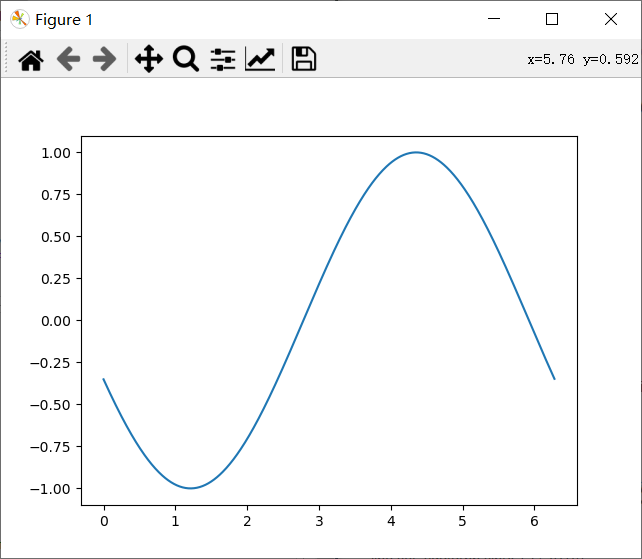Click the −1.00 y-axis tick label
This screenshot has height=559, width=642.
coord(50,489)
